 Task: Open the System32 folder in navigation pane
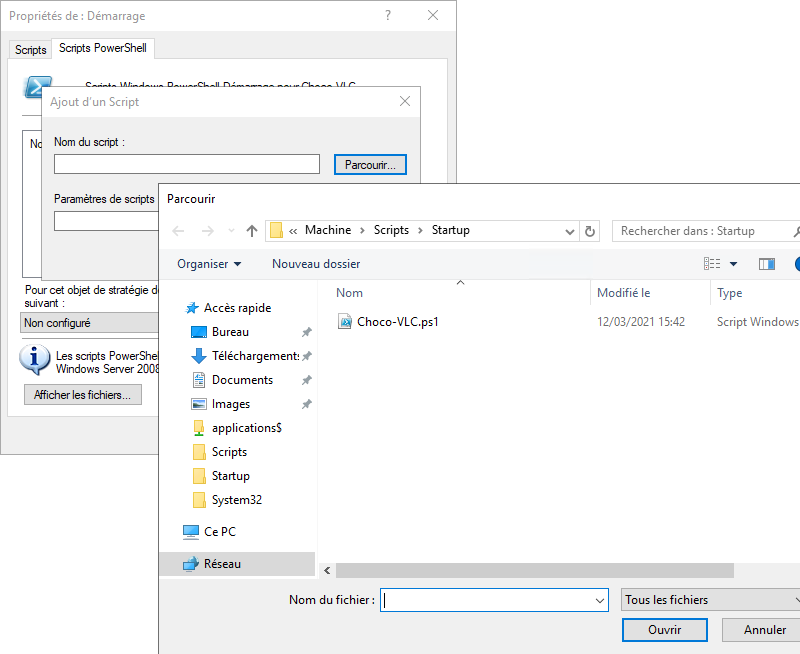click(x=237, y=499)
